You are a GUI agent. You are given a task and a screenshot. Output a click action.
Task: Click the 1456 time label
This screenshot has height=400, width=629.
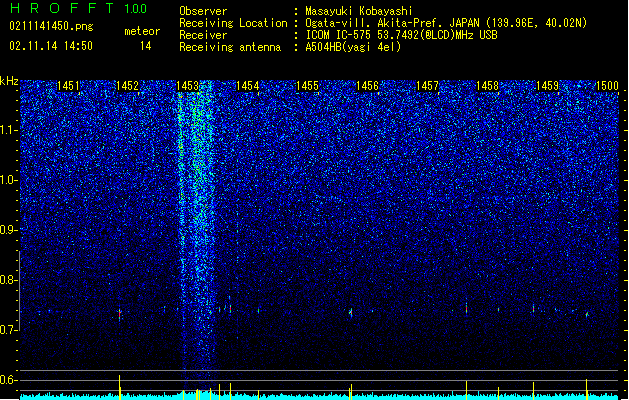tap(367, 86)
